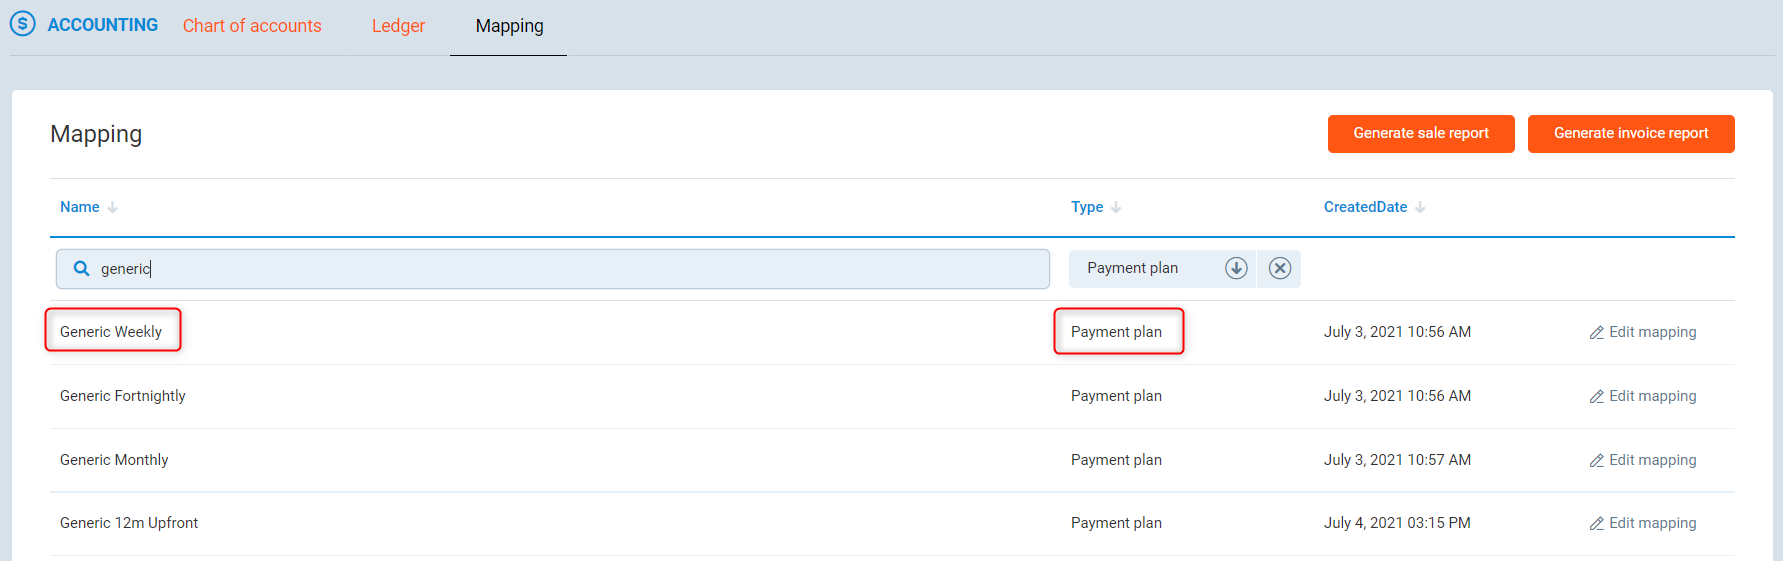Image resolution: width=1783 pixels, height=561 pixels.
Task: Click the search magnifier icon
Action: pos(82,268)
